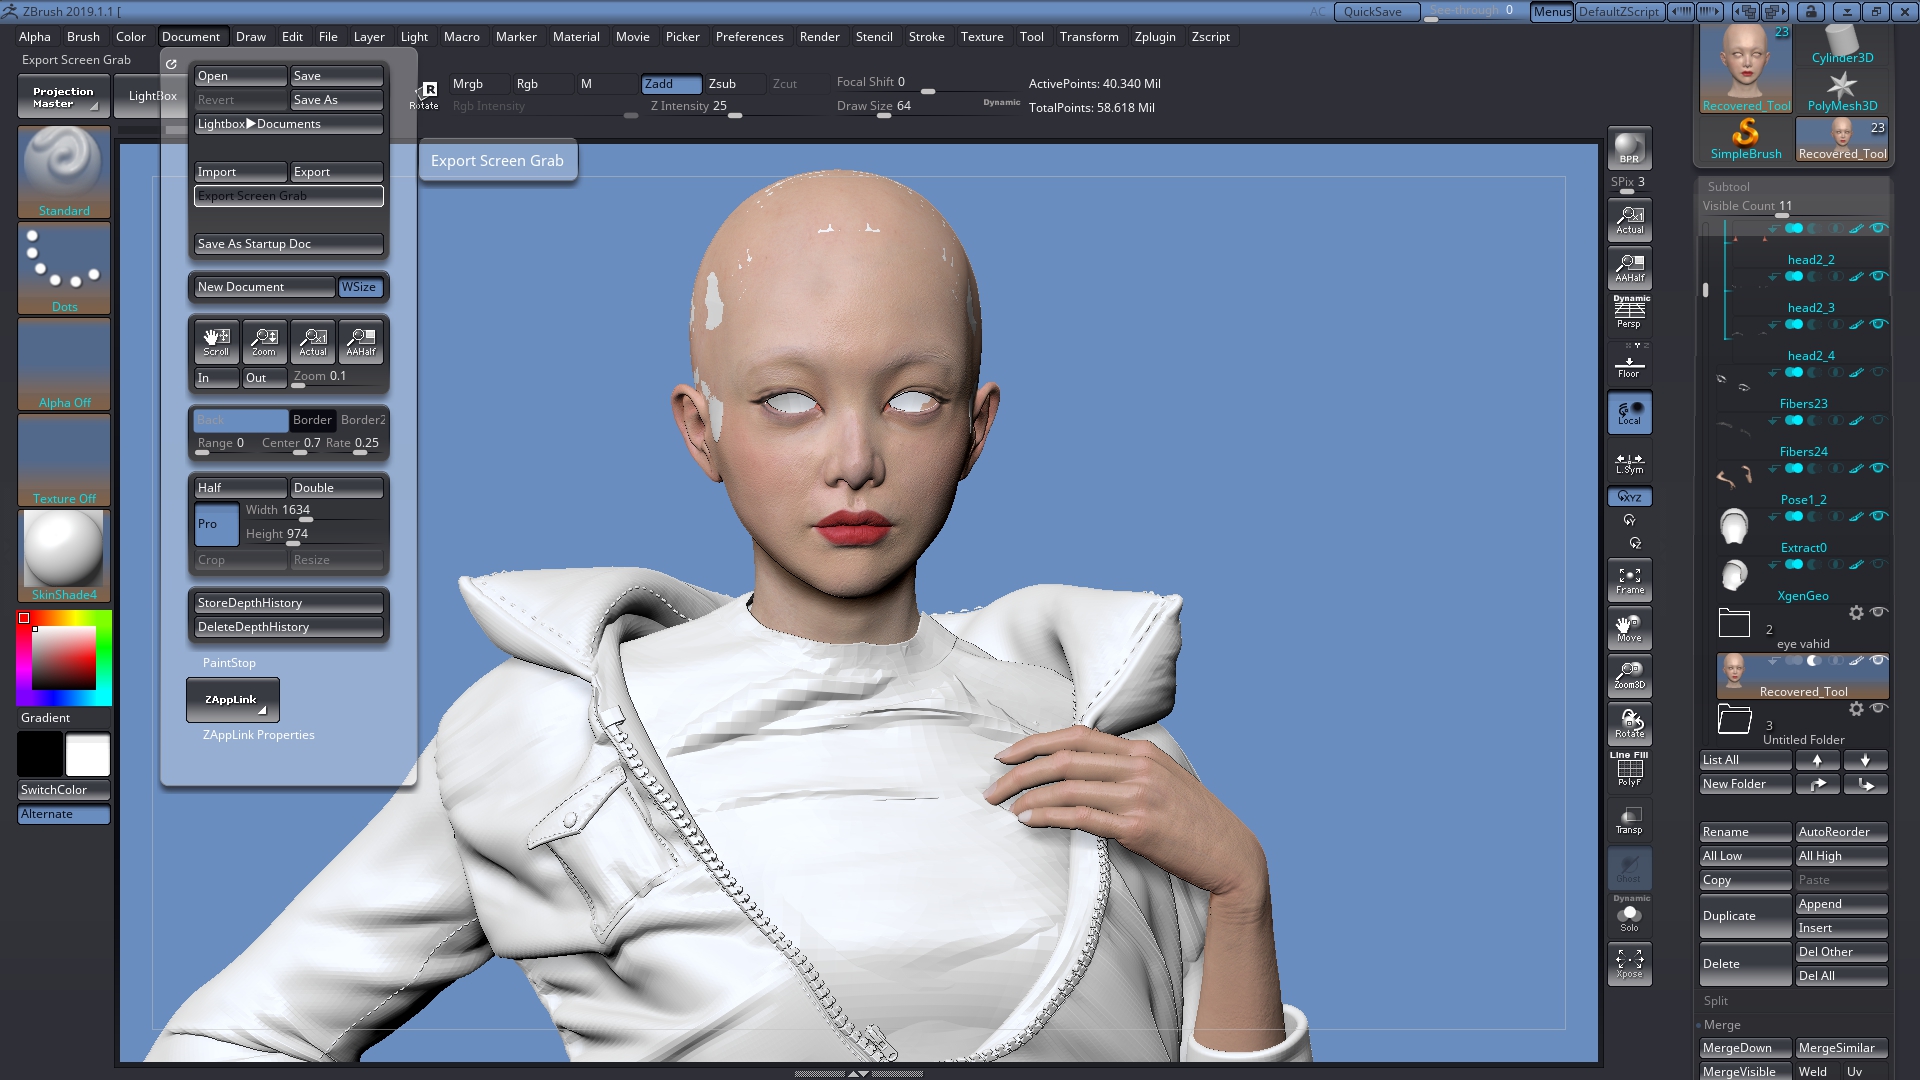Image resolution: width=1920 pixels, height=1080 pixels.
Task: Open Lightbox Documents browser
Action: click(289, 124)
